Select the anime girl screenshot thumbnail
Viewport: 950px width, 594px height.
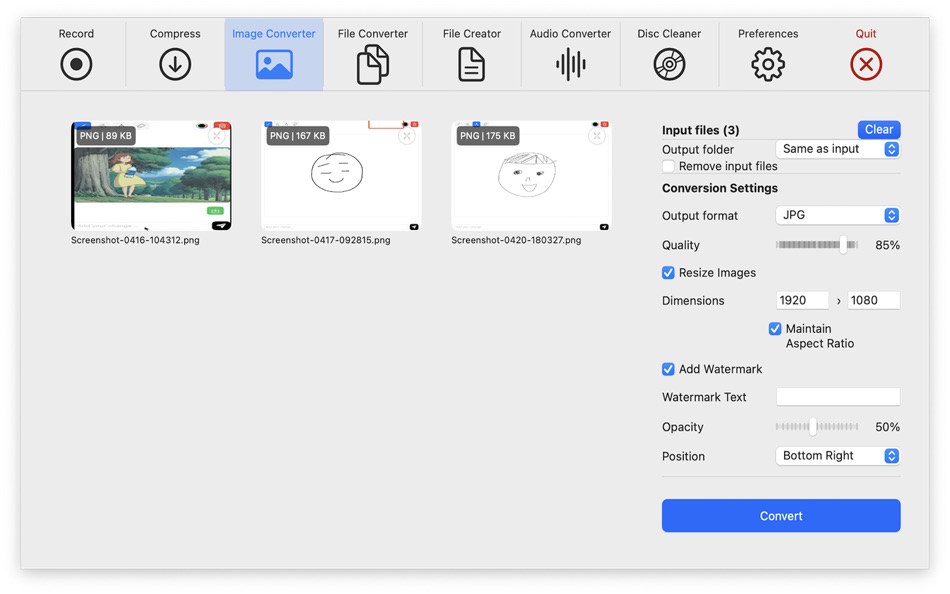coord(151,176)
